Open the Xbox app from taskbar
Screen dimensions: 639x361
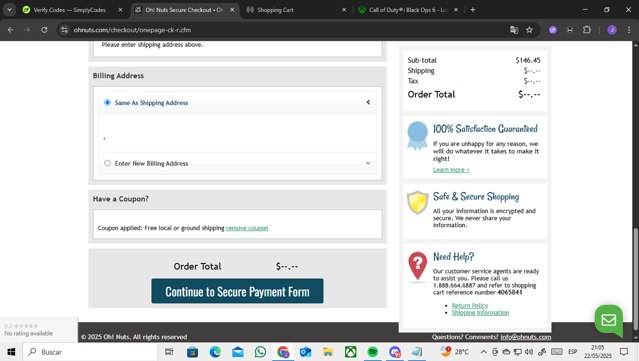[x=350, y=352]
